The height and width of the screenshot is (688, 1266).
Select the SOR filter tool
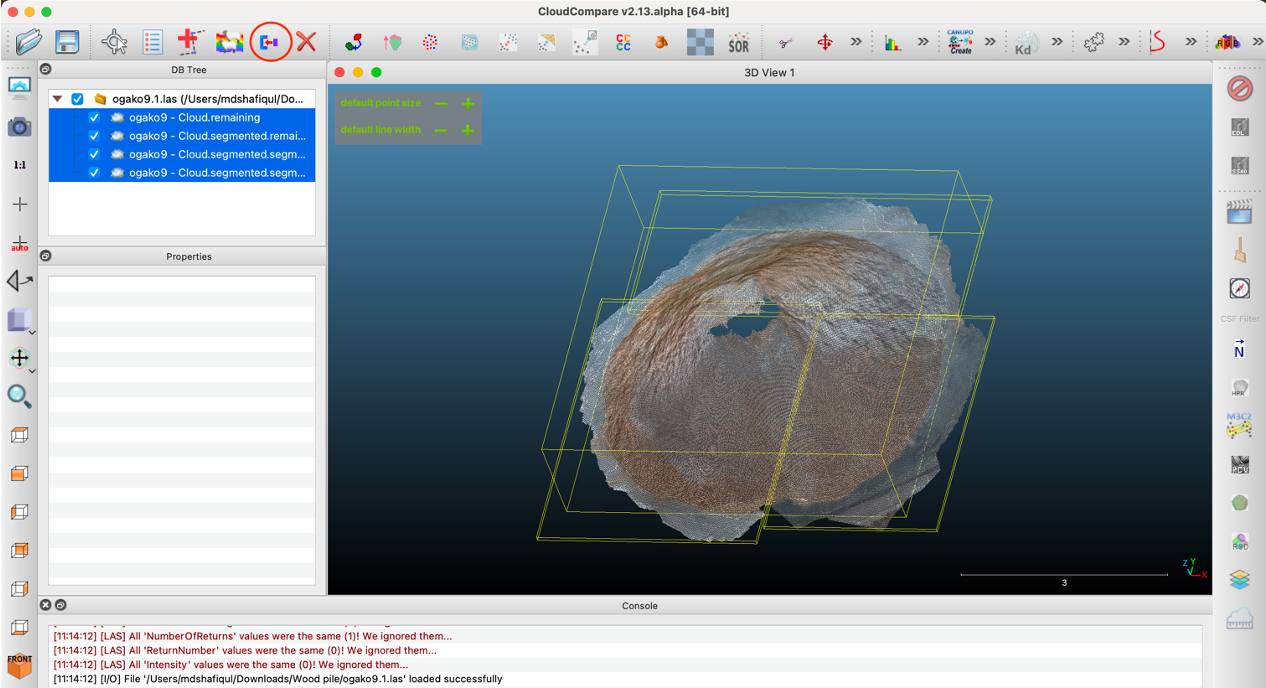tap(738, 43)
